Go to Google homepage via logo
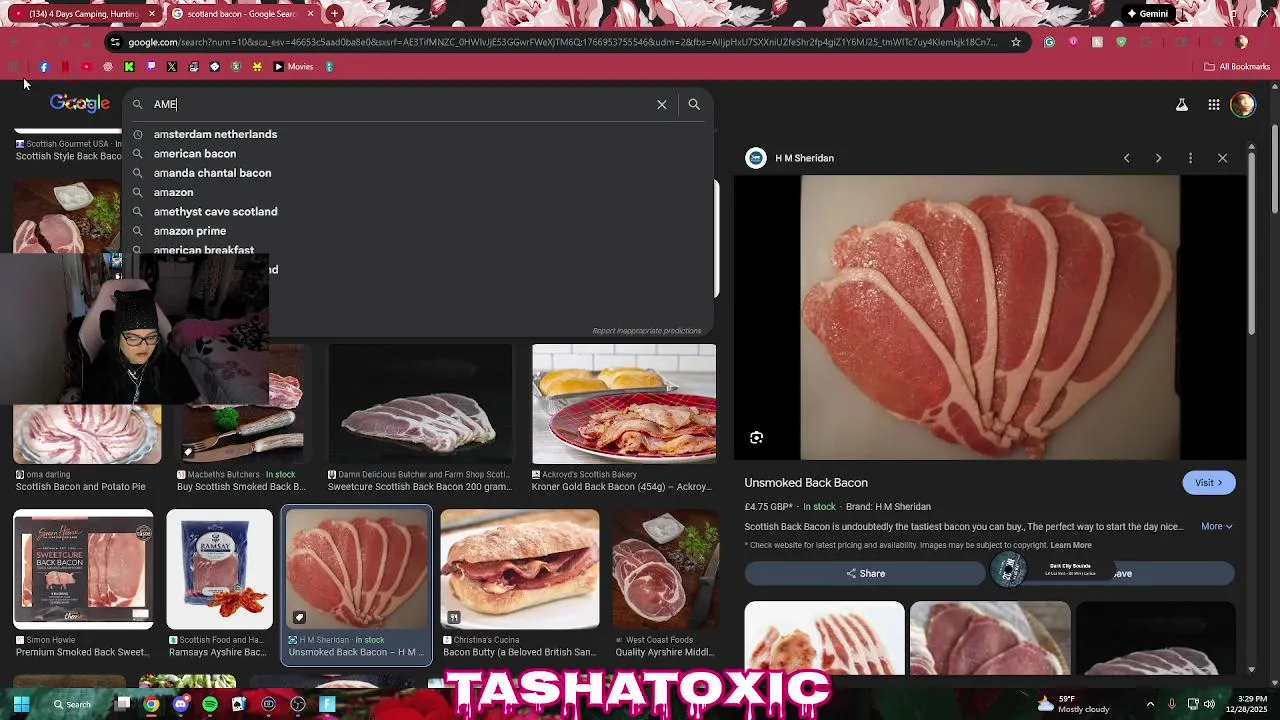The width and height of the screenshot is (1280, 720). click(x=80, y=103)
